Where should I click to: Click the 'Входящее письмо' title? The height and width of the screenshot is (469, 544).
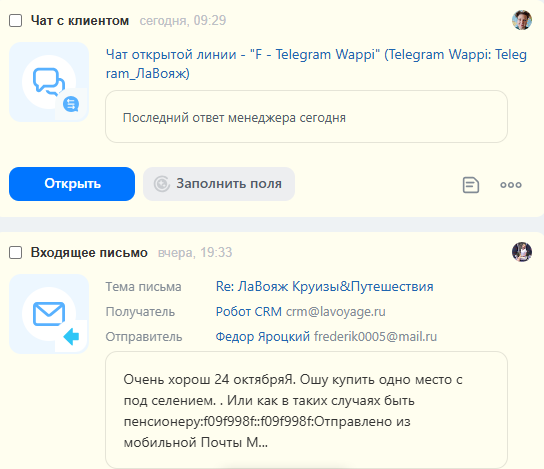(x=89, y=253)
